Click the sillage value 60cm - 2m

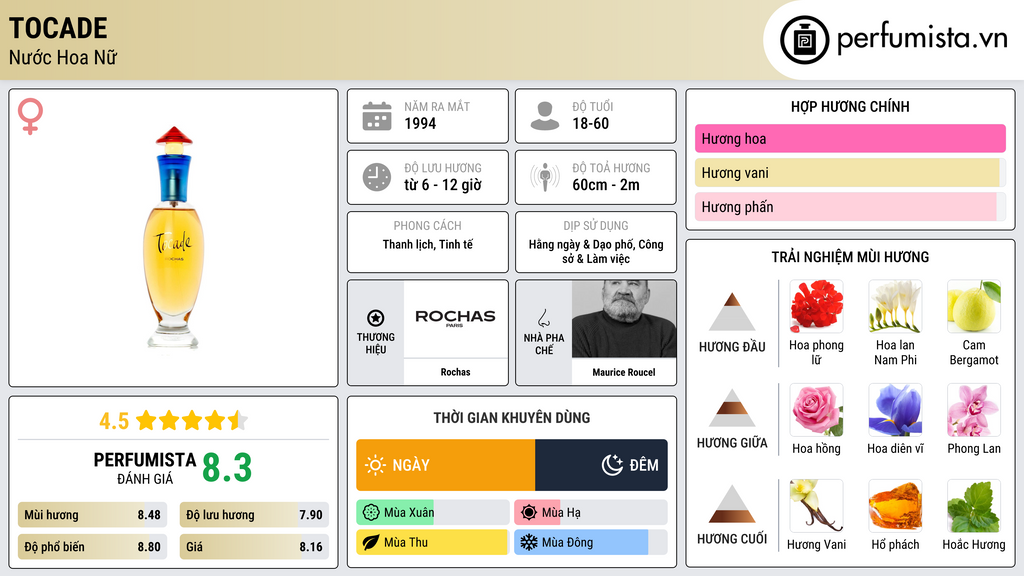(x=606, y=185)
